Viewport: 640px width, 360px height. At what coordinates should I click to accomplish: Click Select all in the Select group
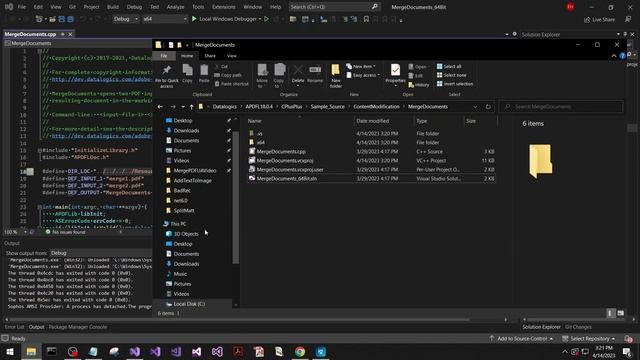click(x=449, y=66)
